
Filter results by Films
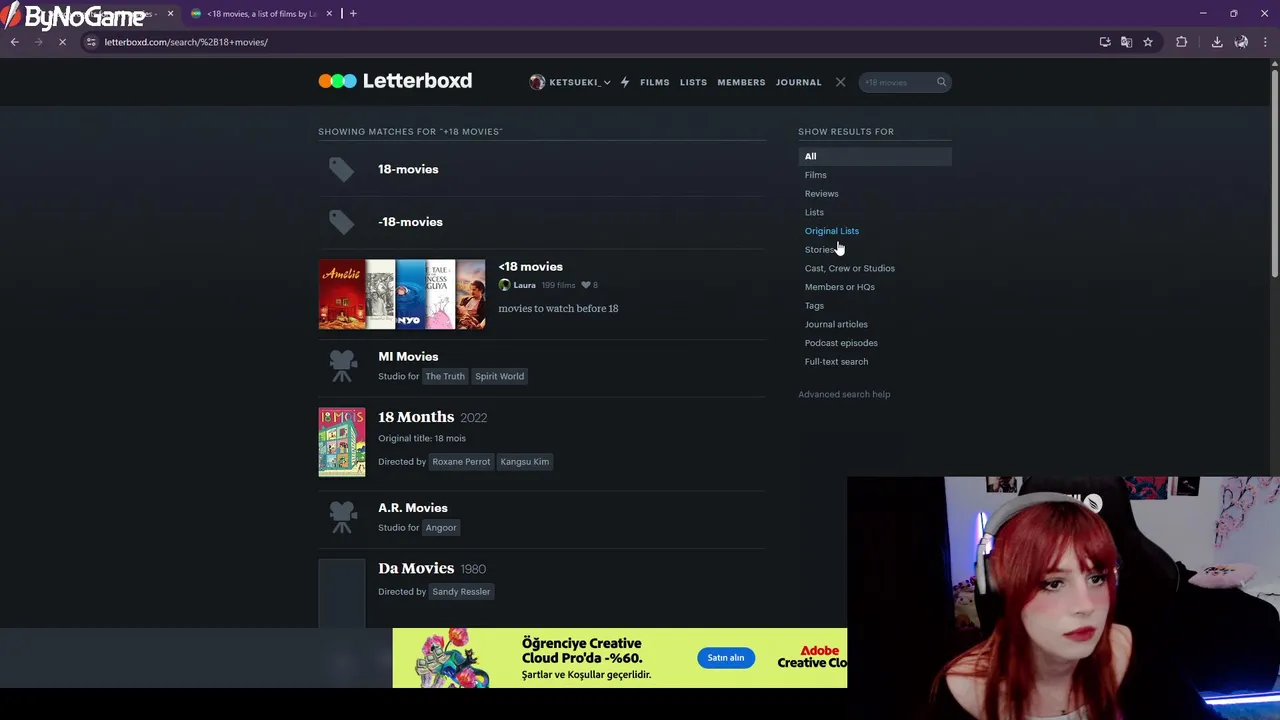[816, 175]
